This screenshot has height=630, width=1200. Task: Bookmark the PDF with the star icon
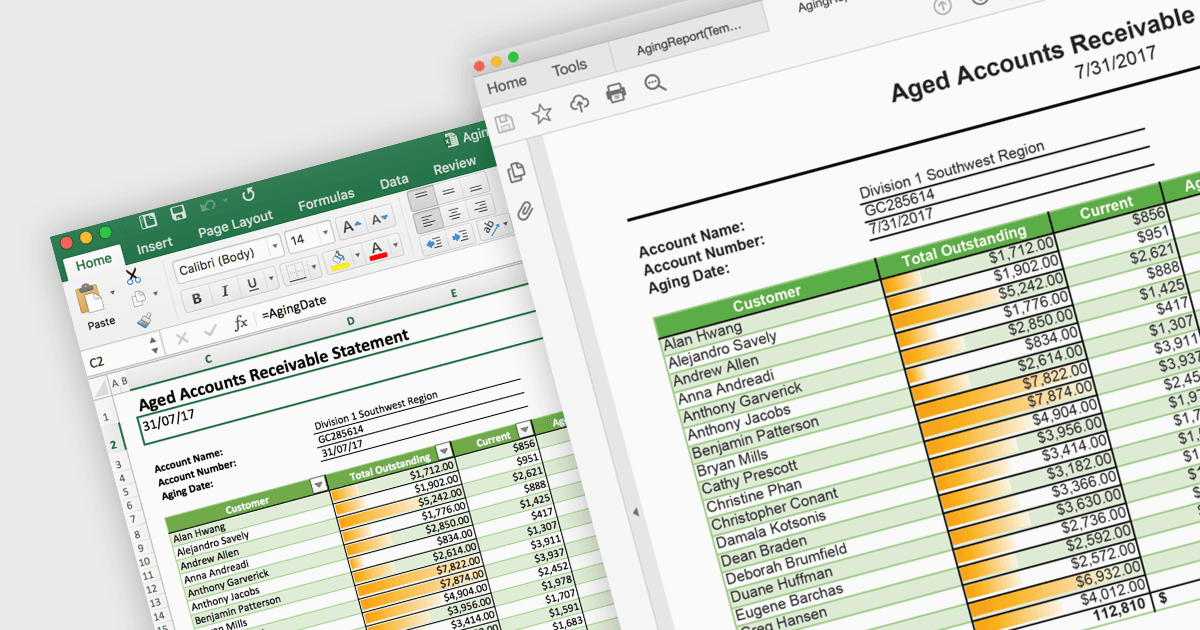(x=541, y=113)
